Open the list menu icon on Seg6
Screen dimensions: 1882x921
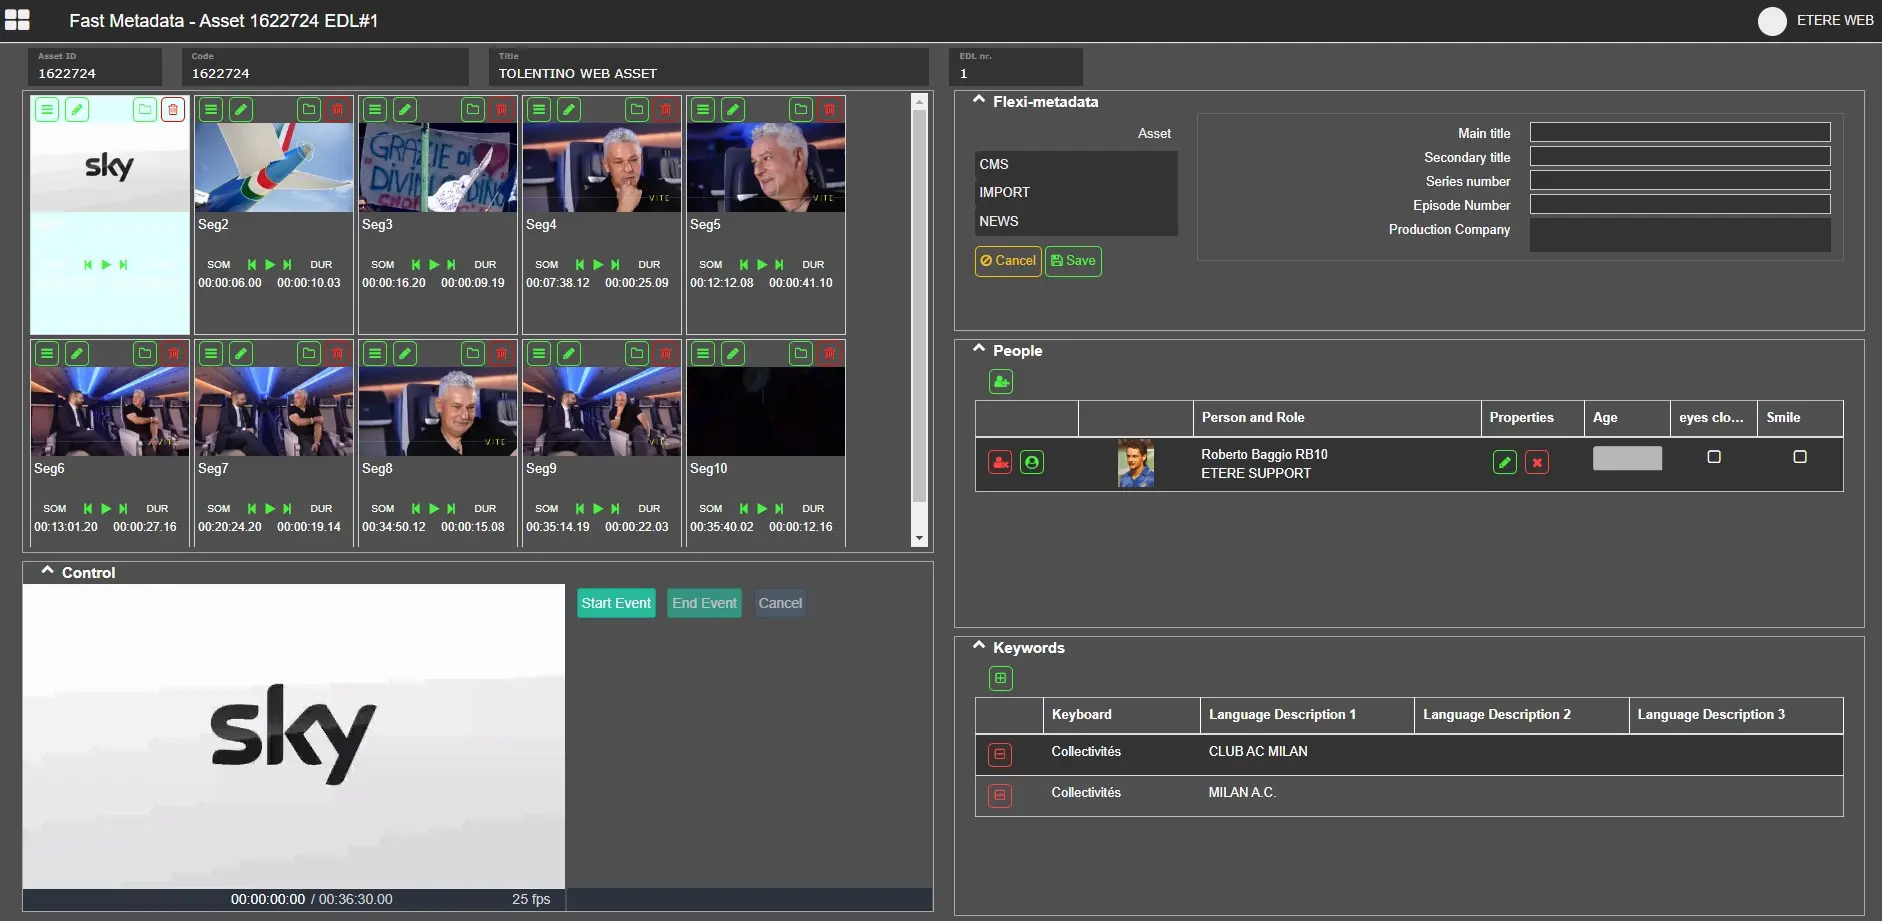pyautogui.click(x=47, y=353)
